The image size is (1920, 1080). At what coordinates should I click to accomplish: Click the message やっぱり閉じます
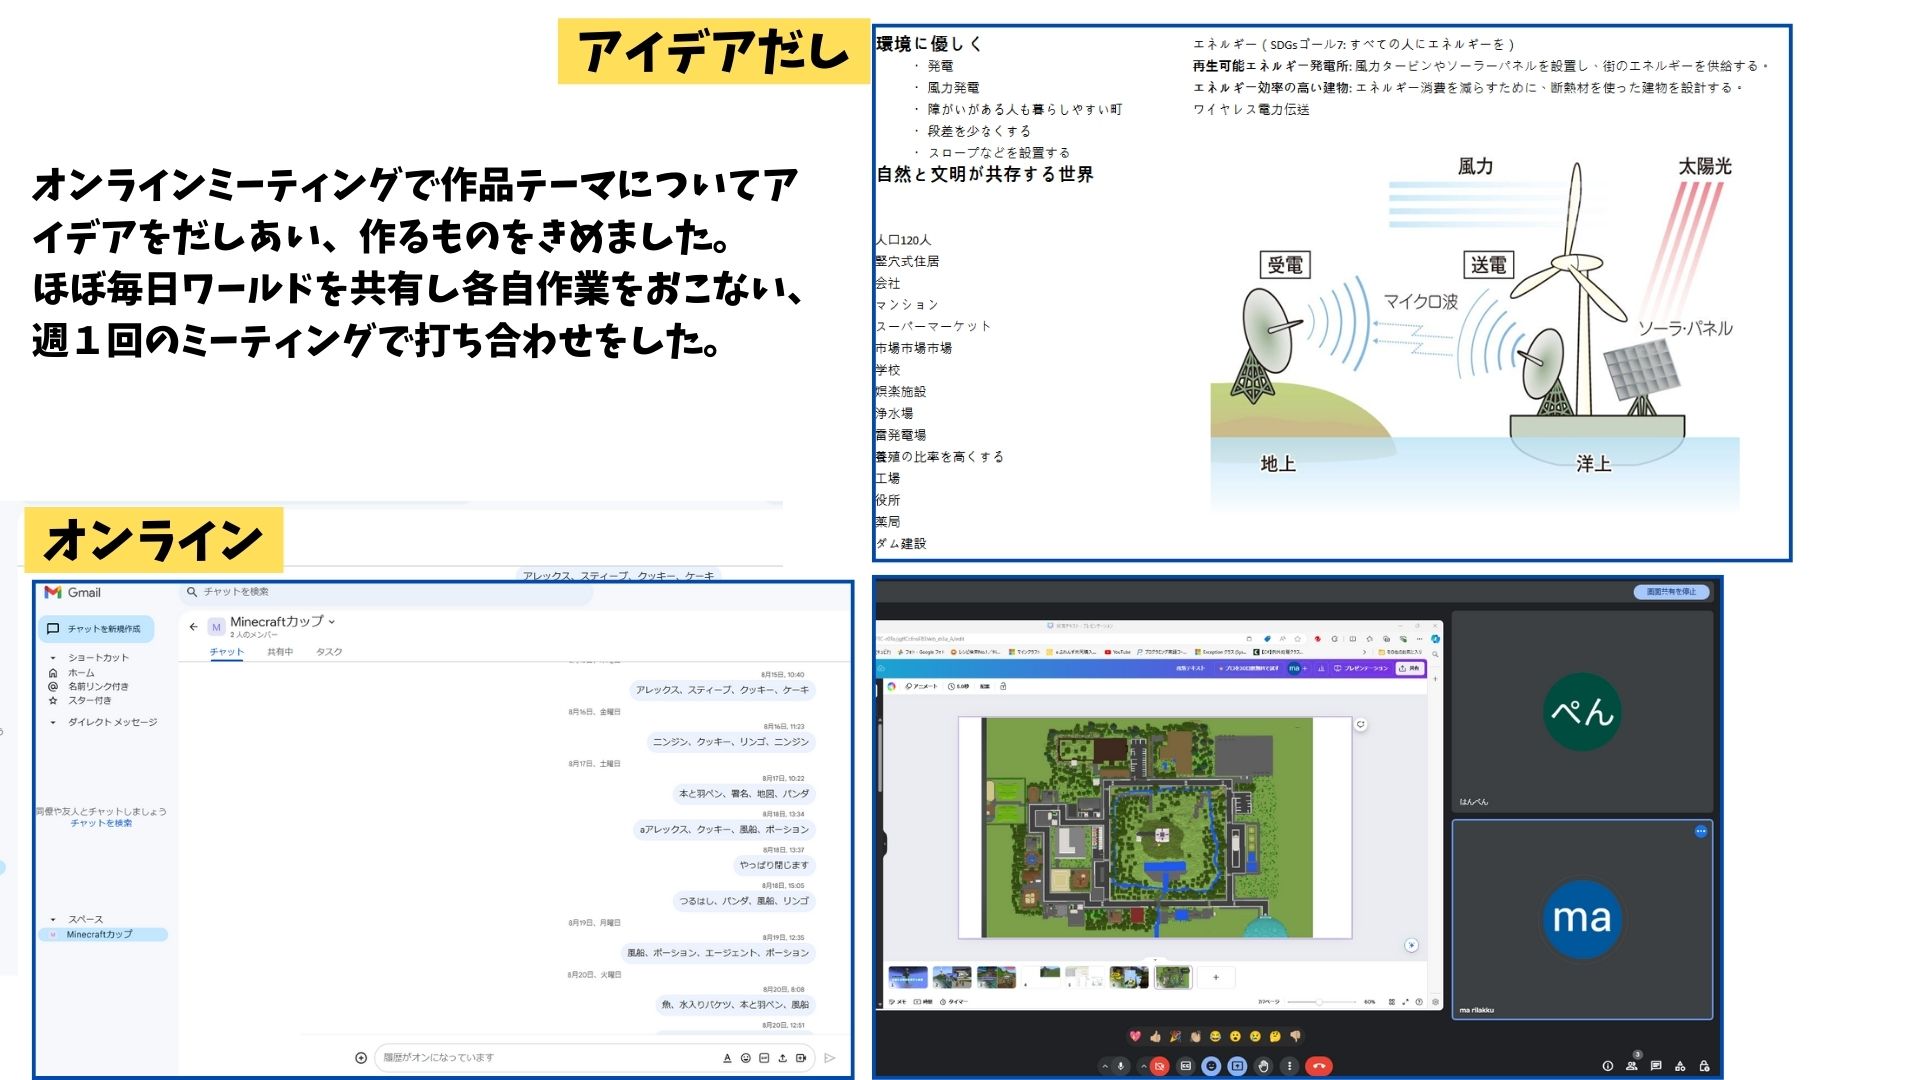point(774,865)
